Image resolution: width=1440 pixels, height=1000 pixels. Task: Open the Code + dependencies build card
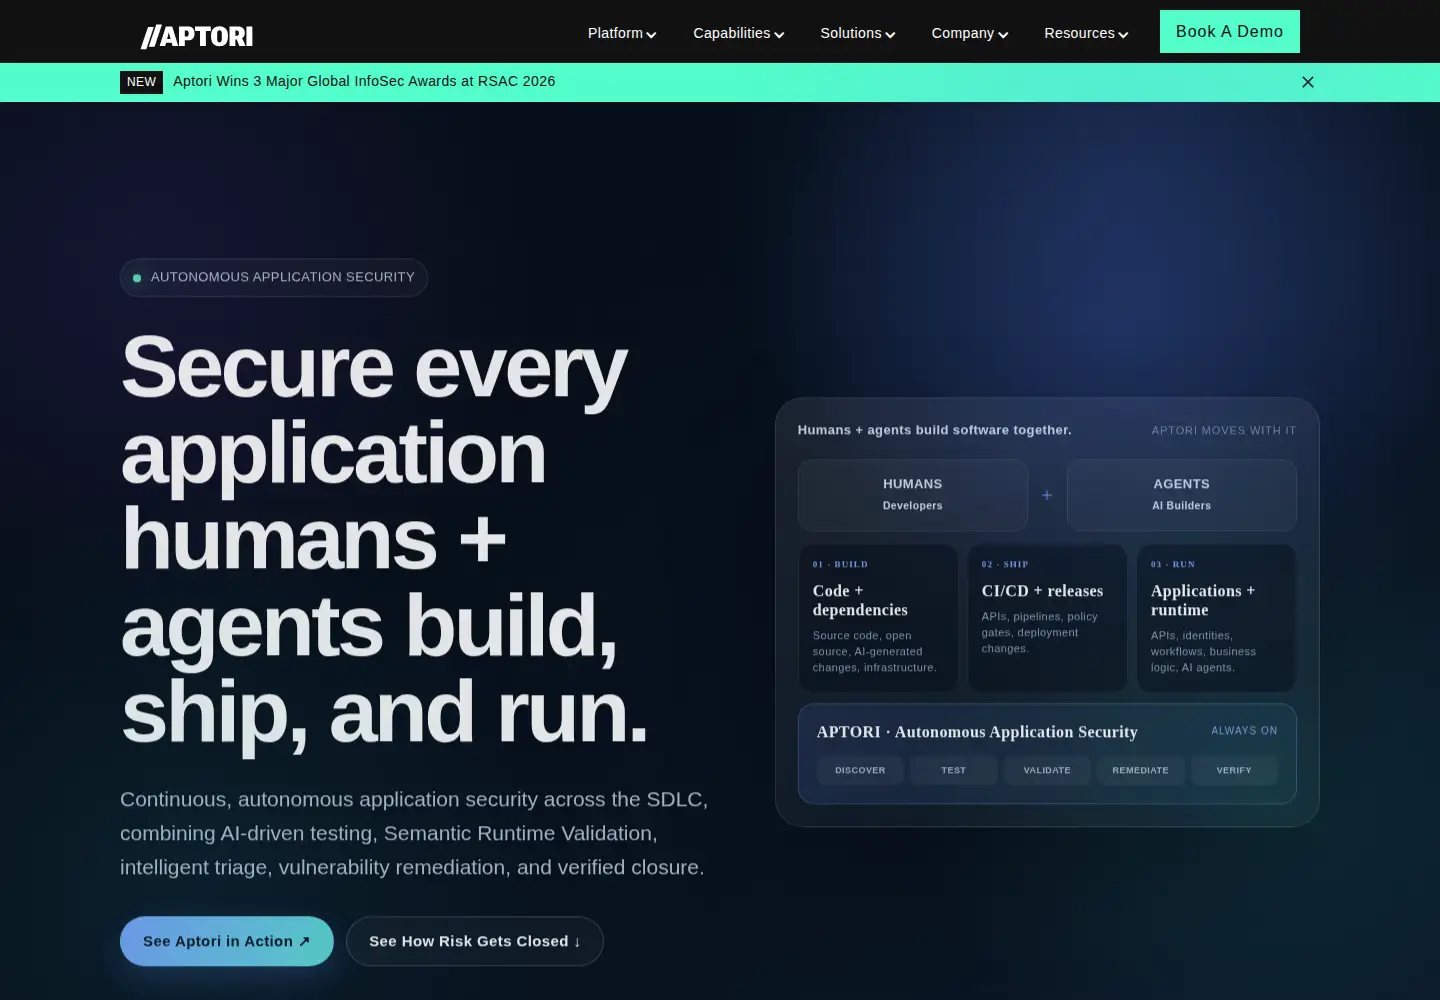(x=878, y=618)
